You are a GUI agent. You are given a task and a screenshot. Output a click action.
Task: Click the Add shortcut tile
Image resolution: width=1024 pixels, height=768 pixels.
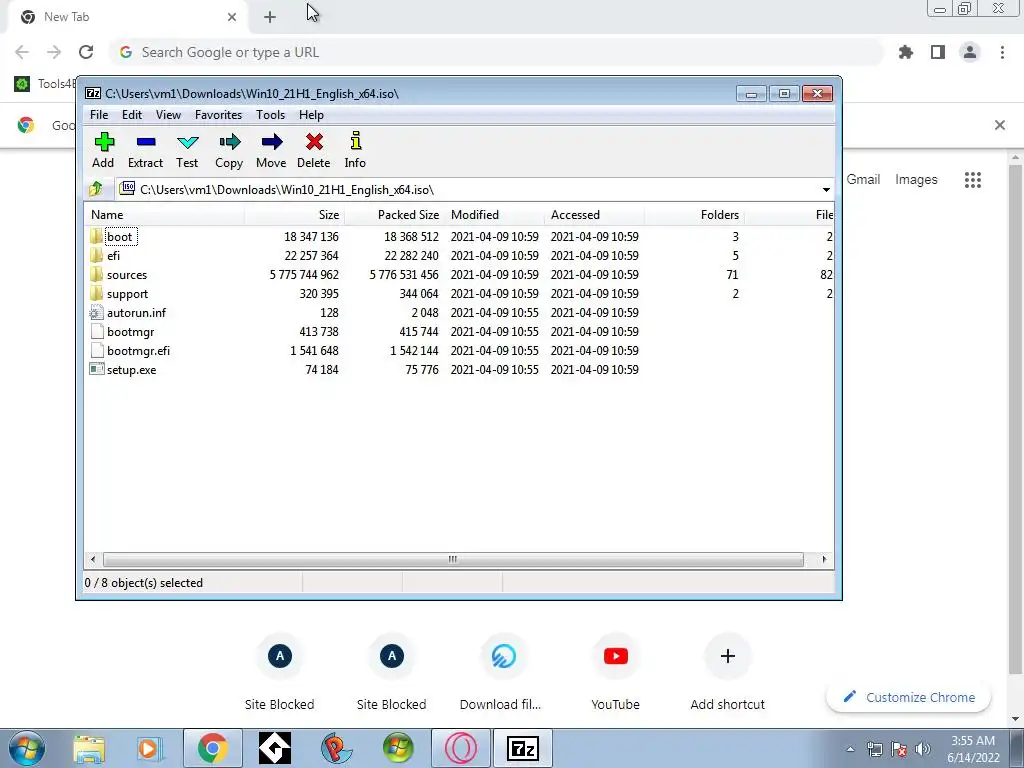point(728,673)
